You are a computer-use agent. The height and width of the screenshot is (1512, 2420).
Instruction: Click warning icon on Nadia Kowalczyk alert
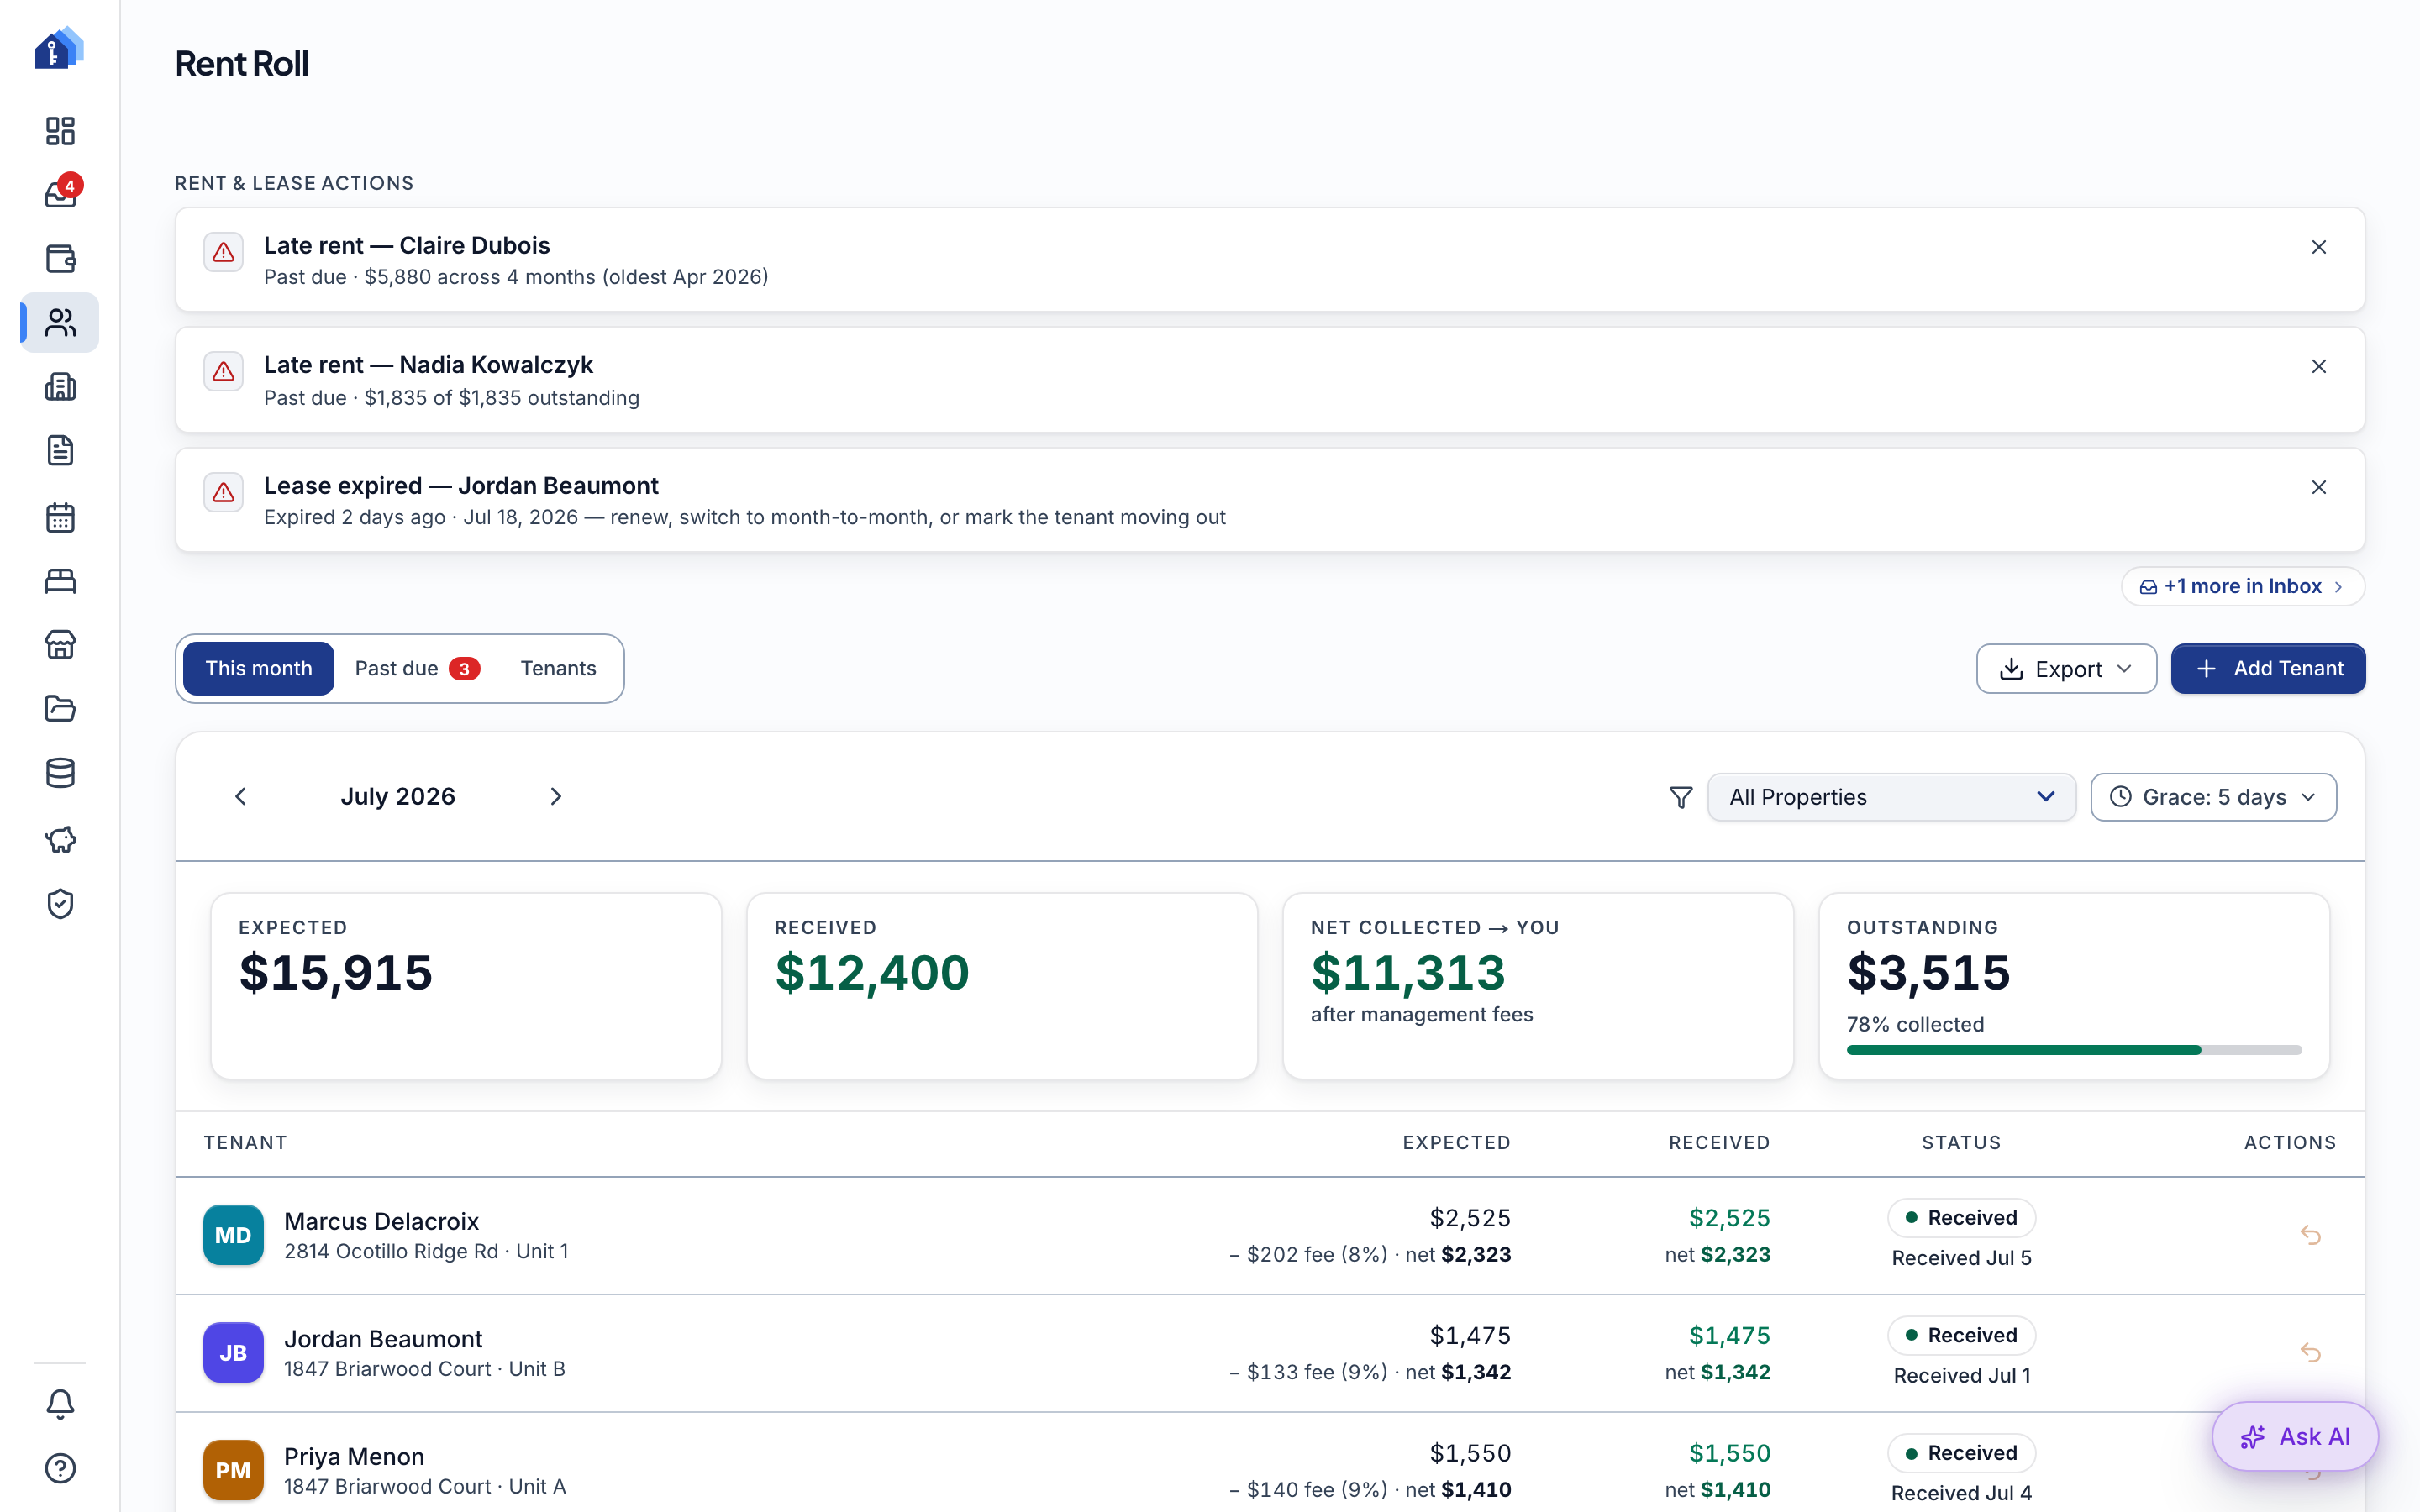223,372
